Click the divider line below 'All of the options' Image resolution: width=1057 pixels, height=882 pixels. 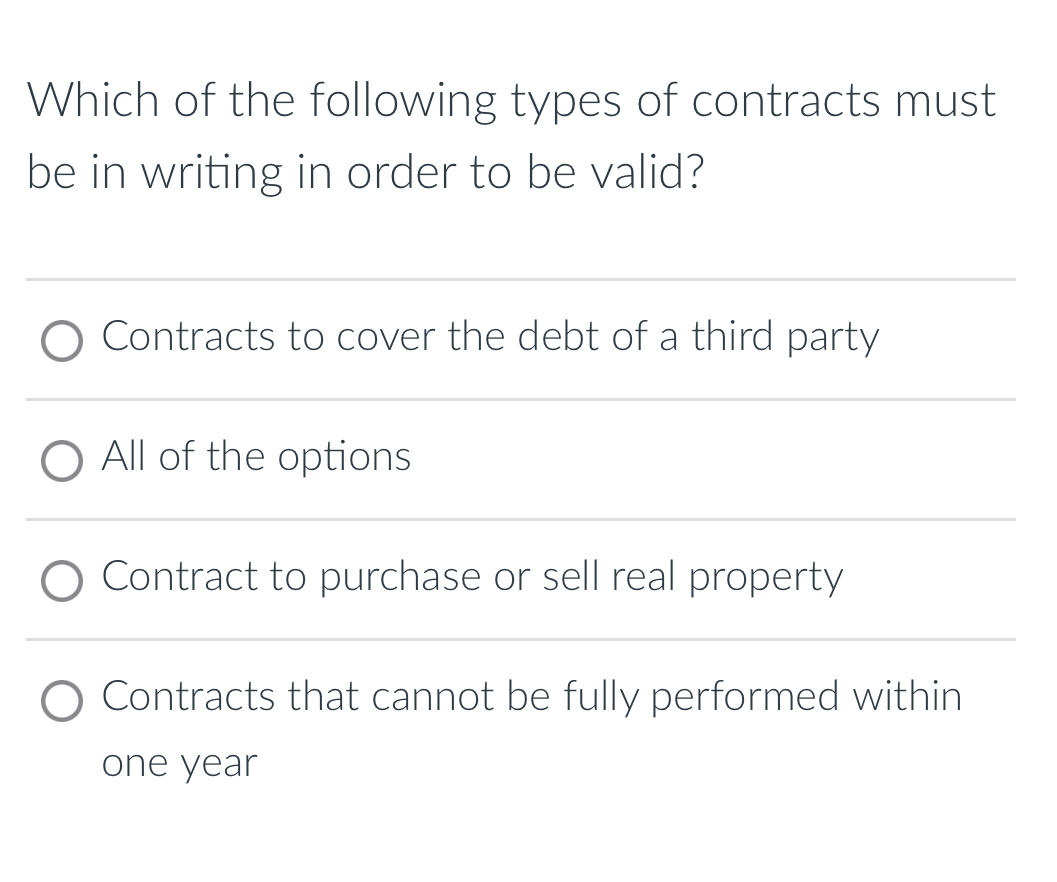click(520, 520)
